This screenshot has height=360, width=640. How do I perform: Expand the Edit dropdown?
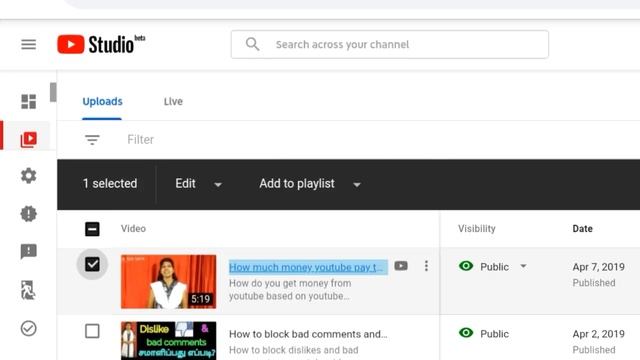point(198,184)
